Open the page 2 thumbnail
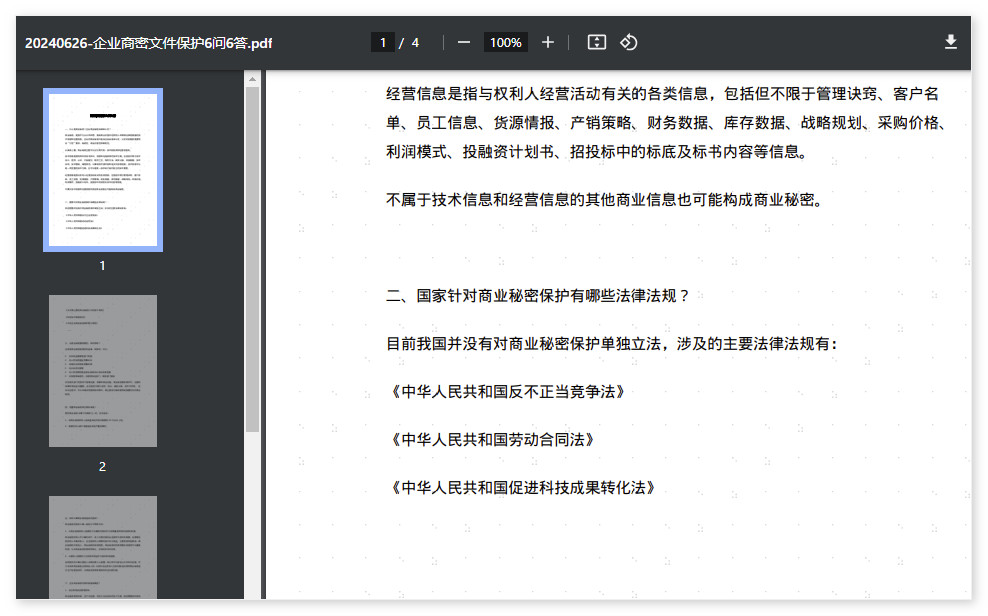 [103, 371]
